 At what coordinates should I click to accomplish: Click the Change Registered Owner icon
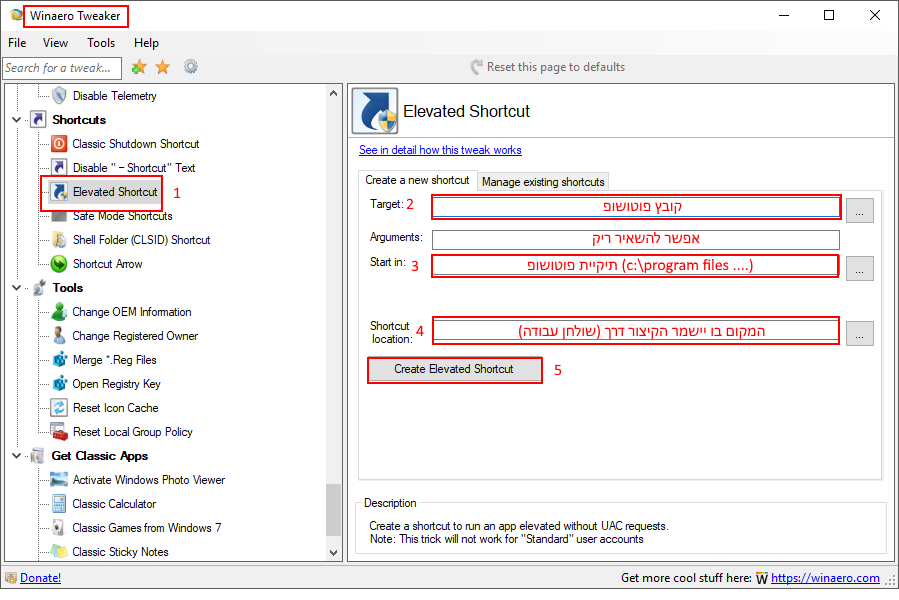pyautogui.click(x=59, y=336)
